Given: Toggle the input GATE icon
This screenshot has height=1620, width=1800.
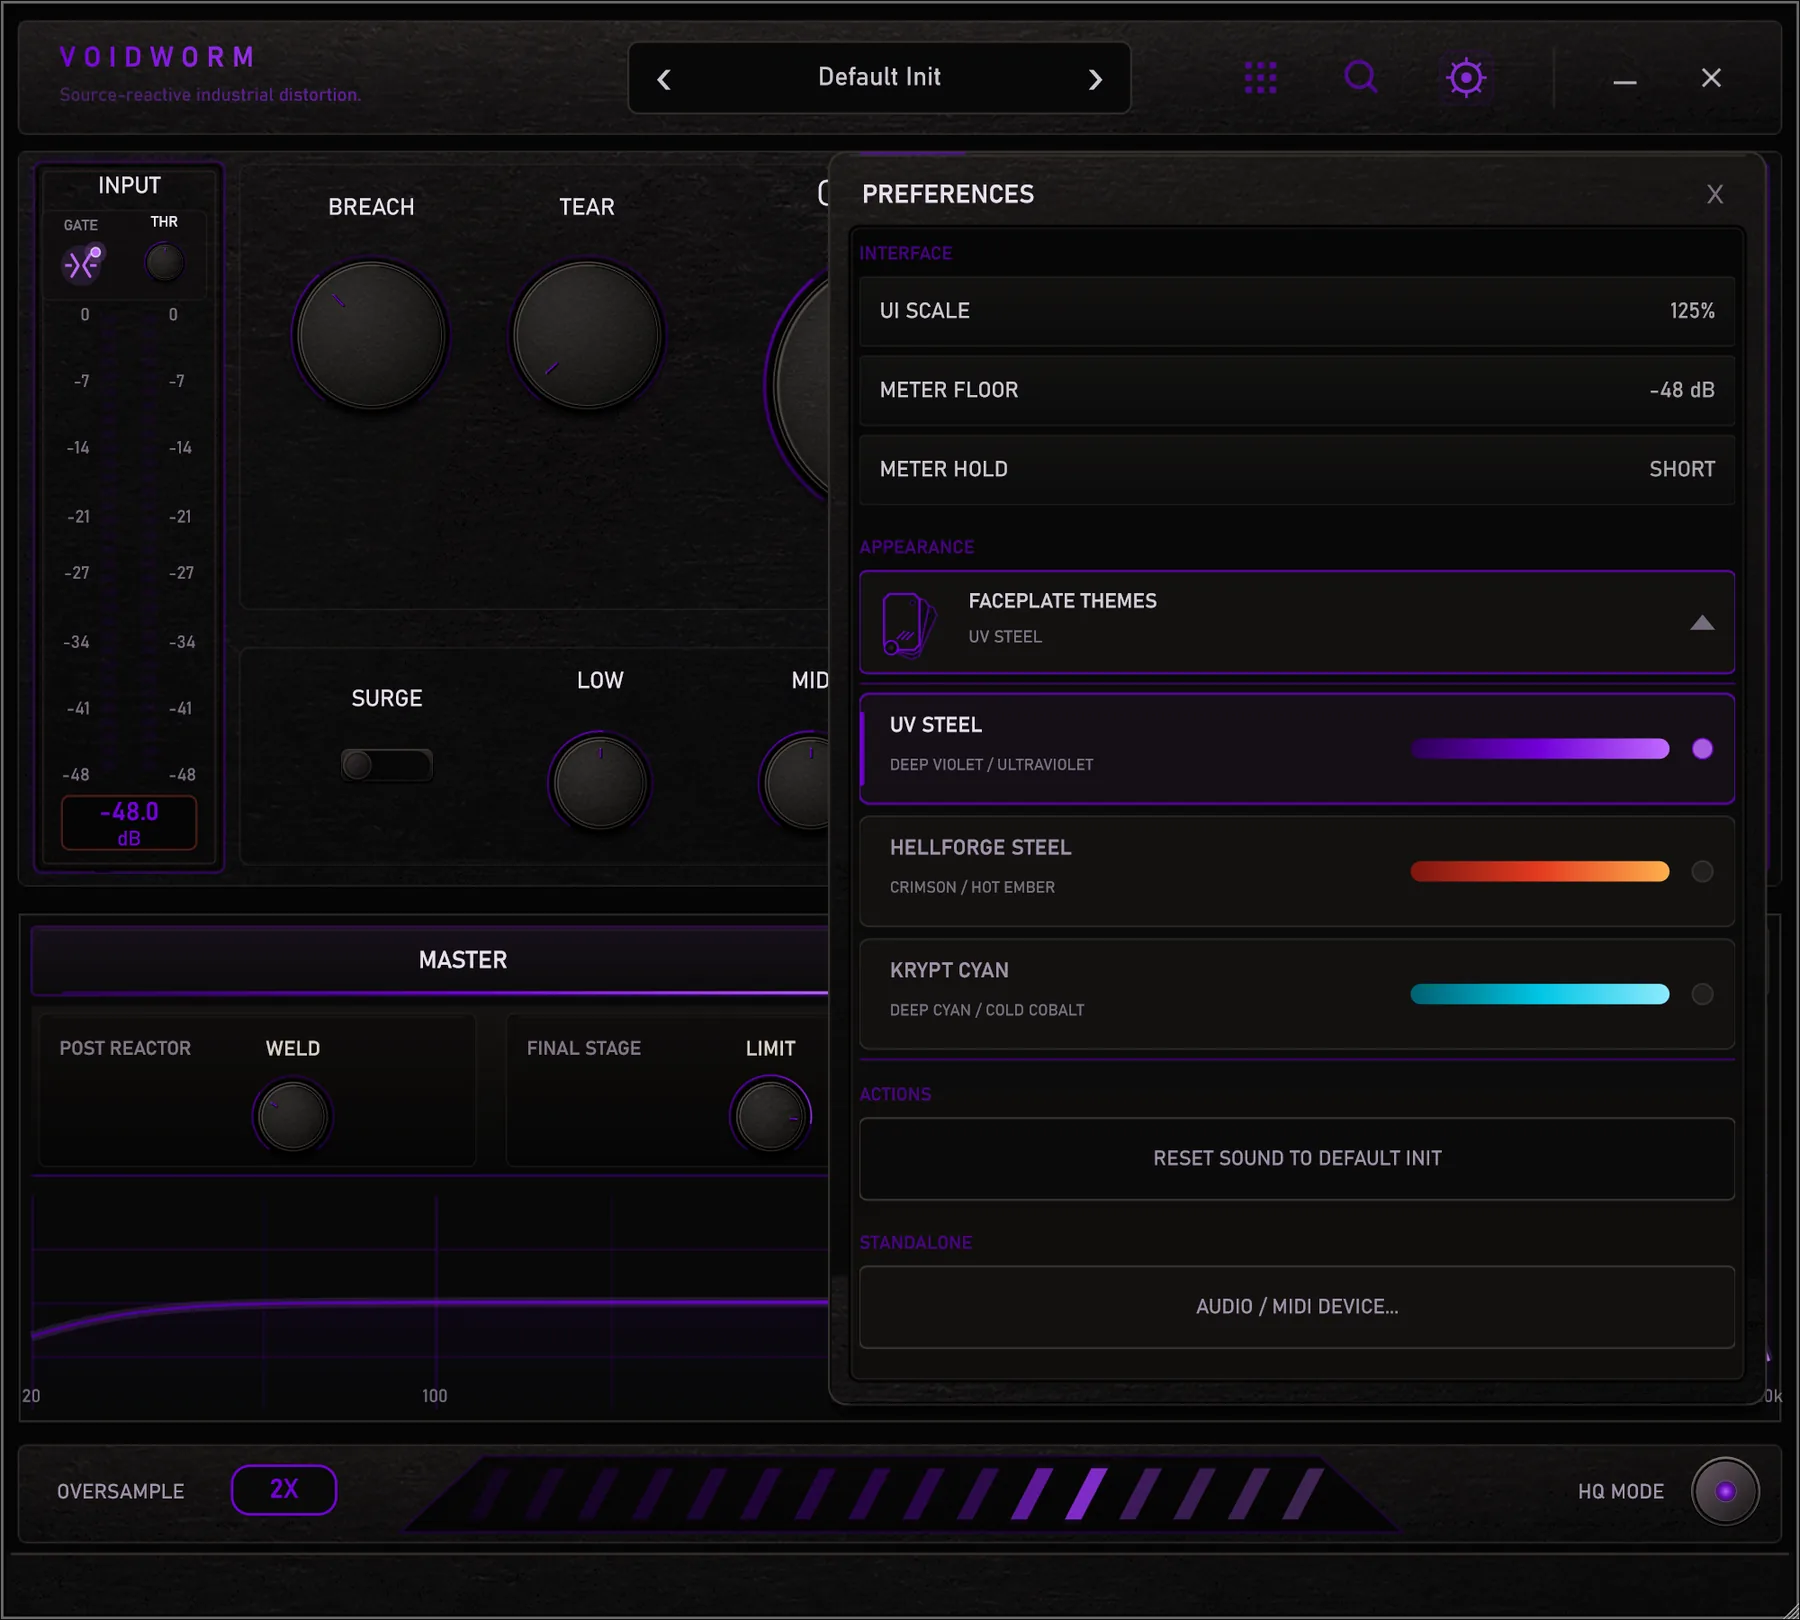Looking at the screenshot, I should click(x=82, y=264).
